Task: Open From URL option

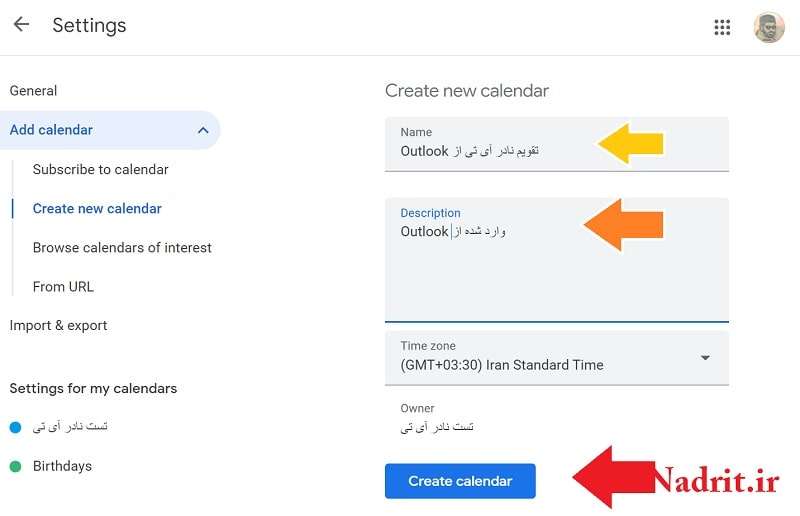Action: pos(63,287)
